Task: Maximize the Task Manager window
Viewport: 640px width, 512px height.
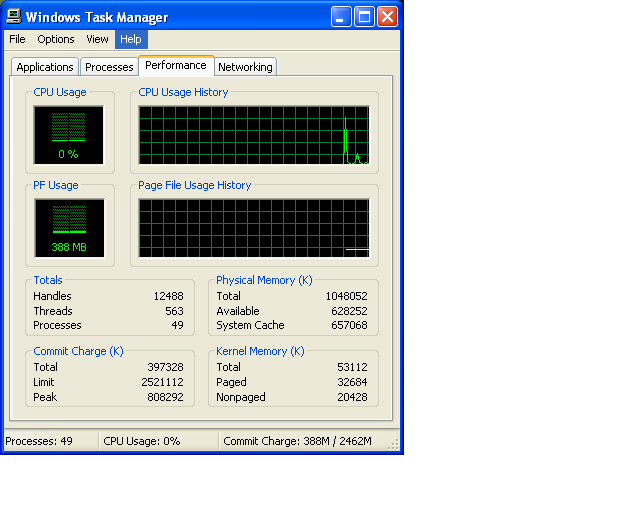Action: pyautogui.click(x=364, y=17)
